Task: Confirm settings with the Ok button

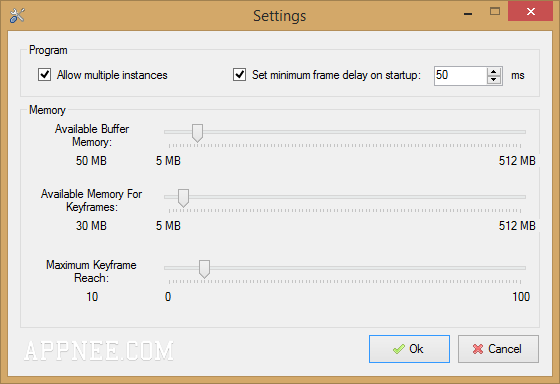Action: point(409,349)
